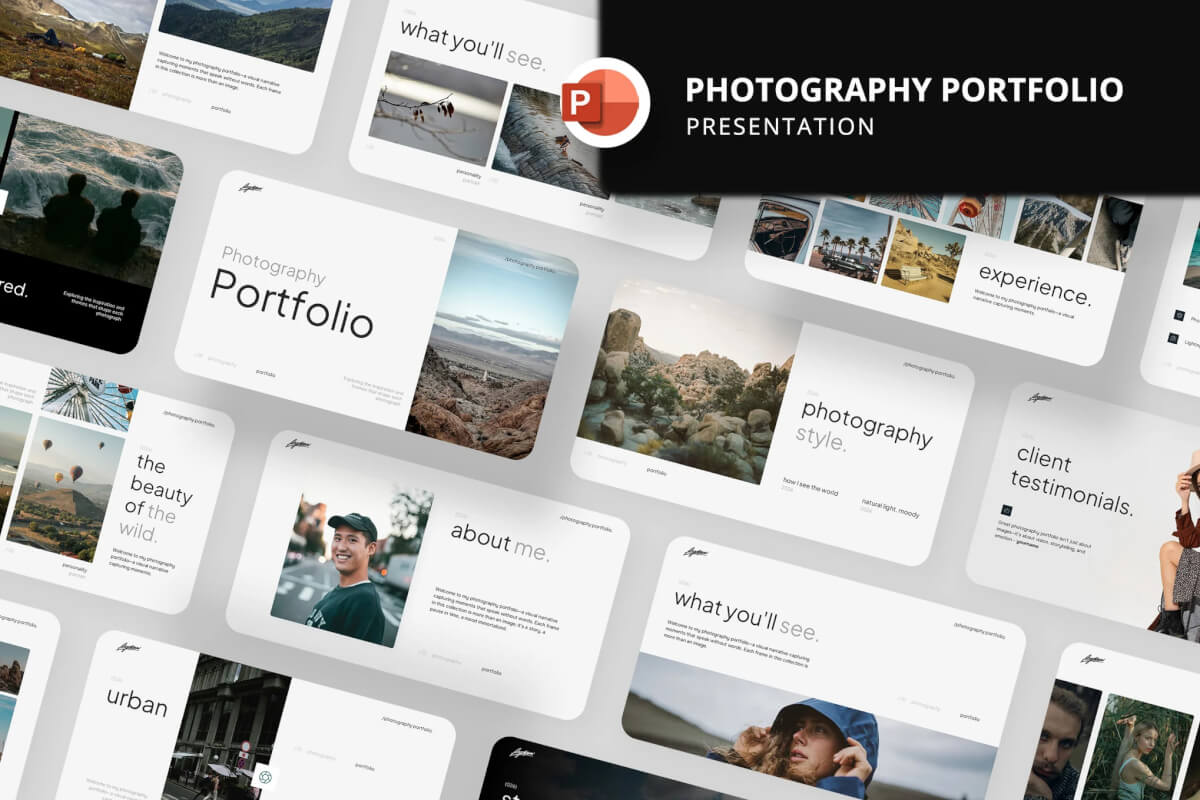The image size is (1200, 800).
Task: Open the "Photography Portfolio" title slide
Action: click(x=377, y=315)
